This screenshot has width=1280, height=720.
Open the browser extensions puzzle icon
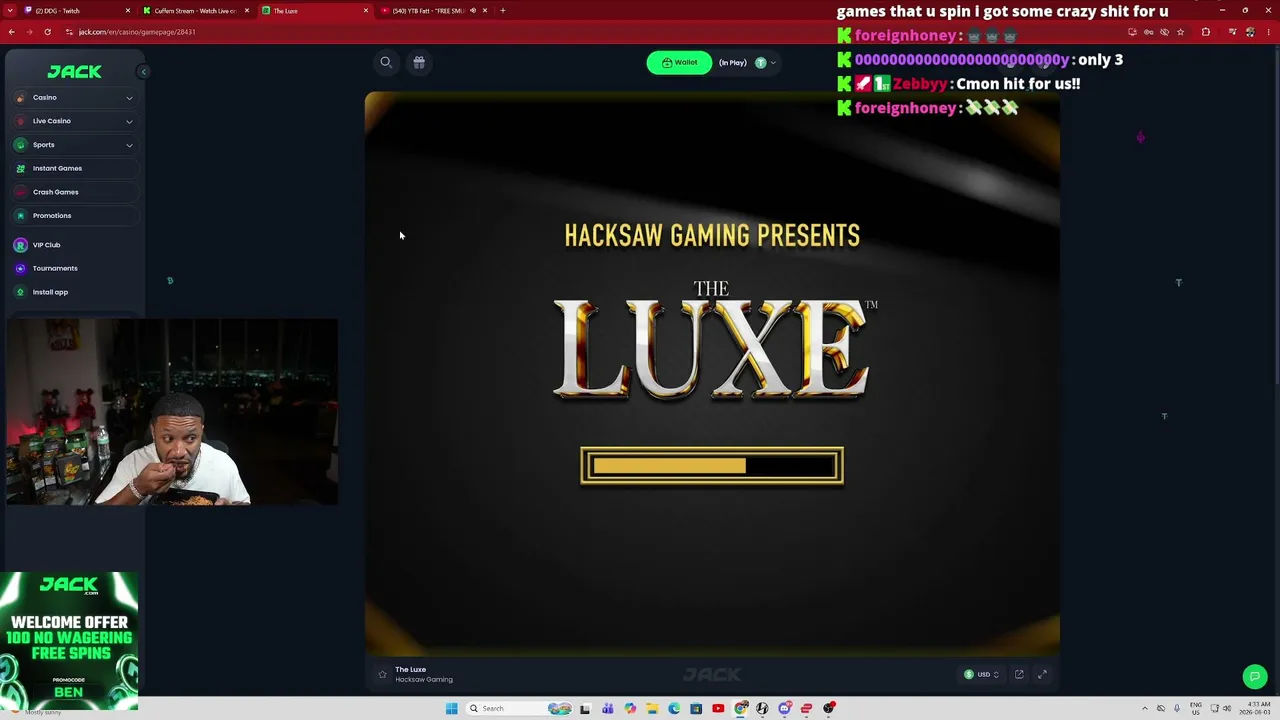point(1206,32)
